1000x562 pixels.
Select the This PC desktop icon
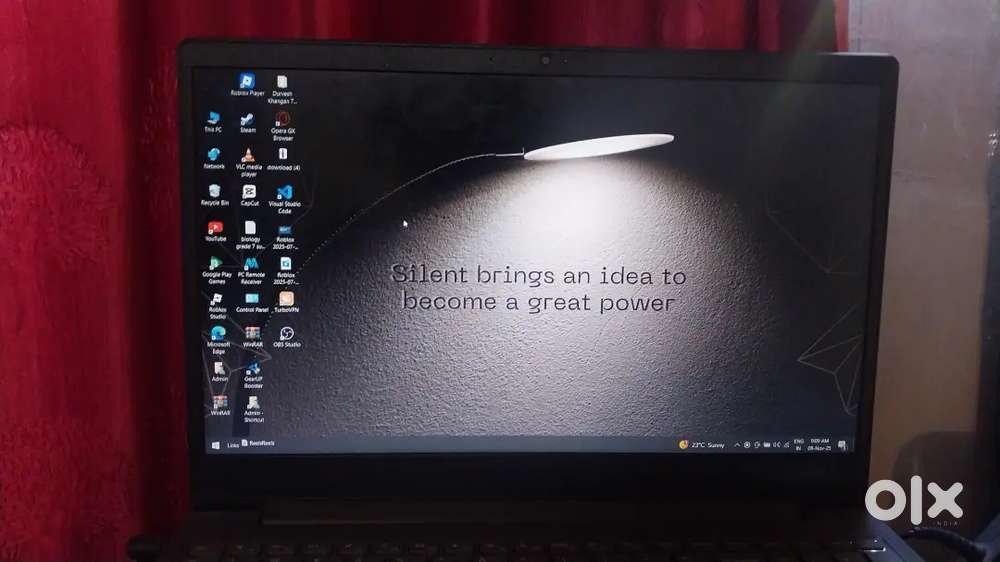click(213, 122)
